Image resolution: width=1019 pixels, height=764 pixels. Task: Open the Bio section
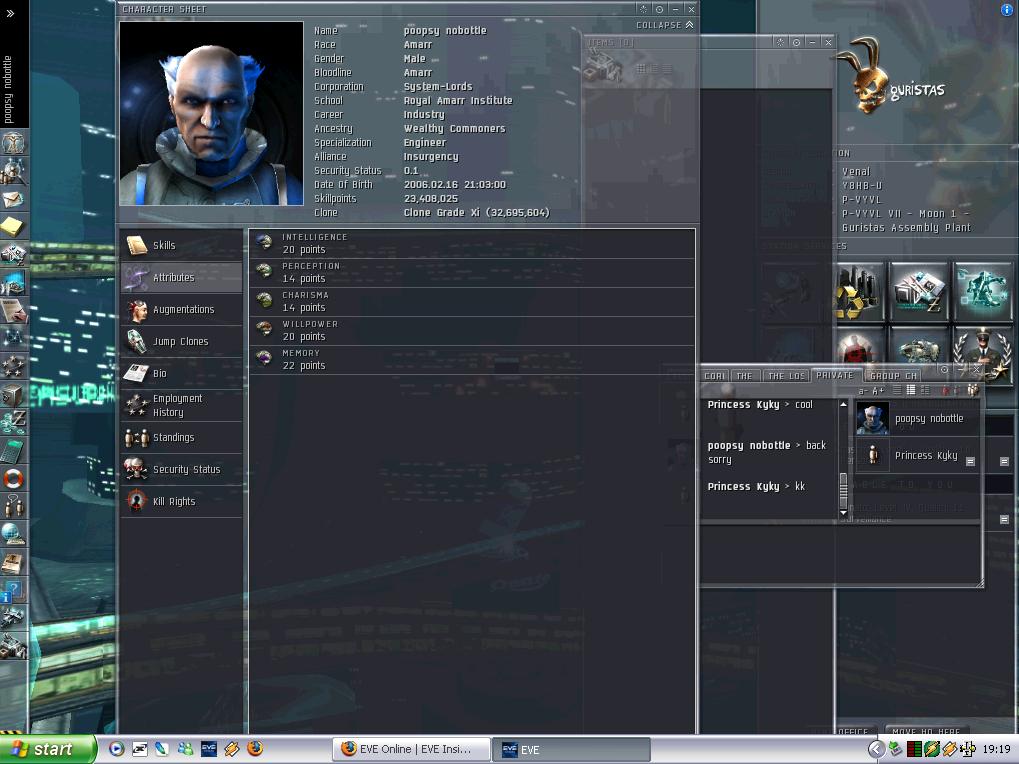pos(181,374)
